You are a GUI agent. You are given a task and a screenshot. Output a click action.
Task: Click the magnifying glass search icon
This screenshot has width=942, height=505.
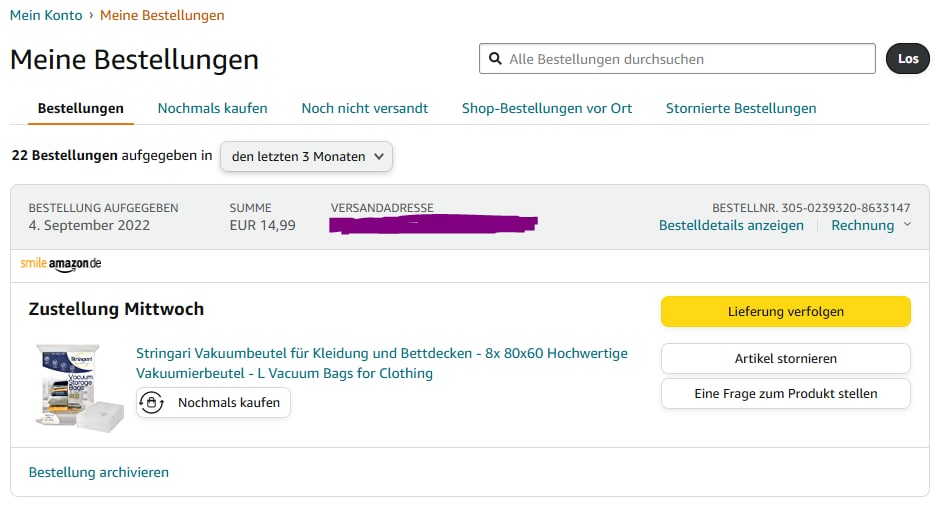coord(495,59)
